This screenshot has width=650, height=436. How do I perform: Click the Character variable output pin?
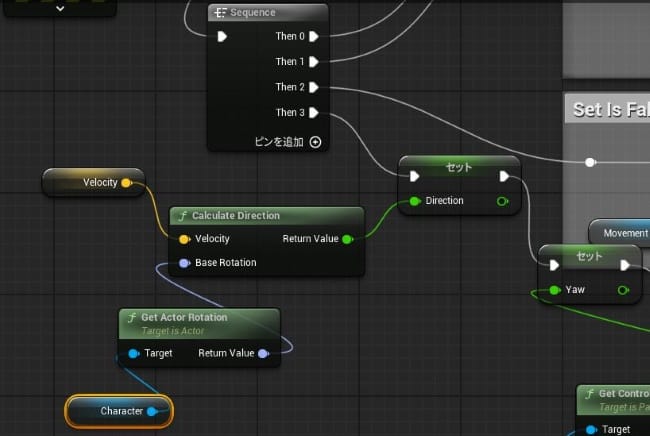pos(152,412)
